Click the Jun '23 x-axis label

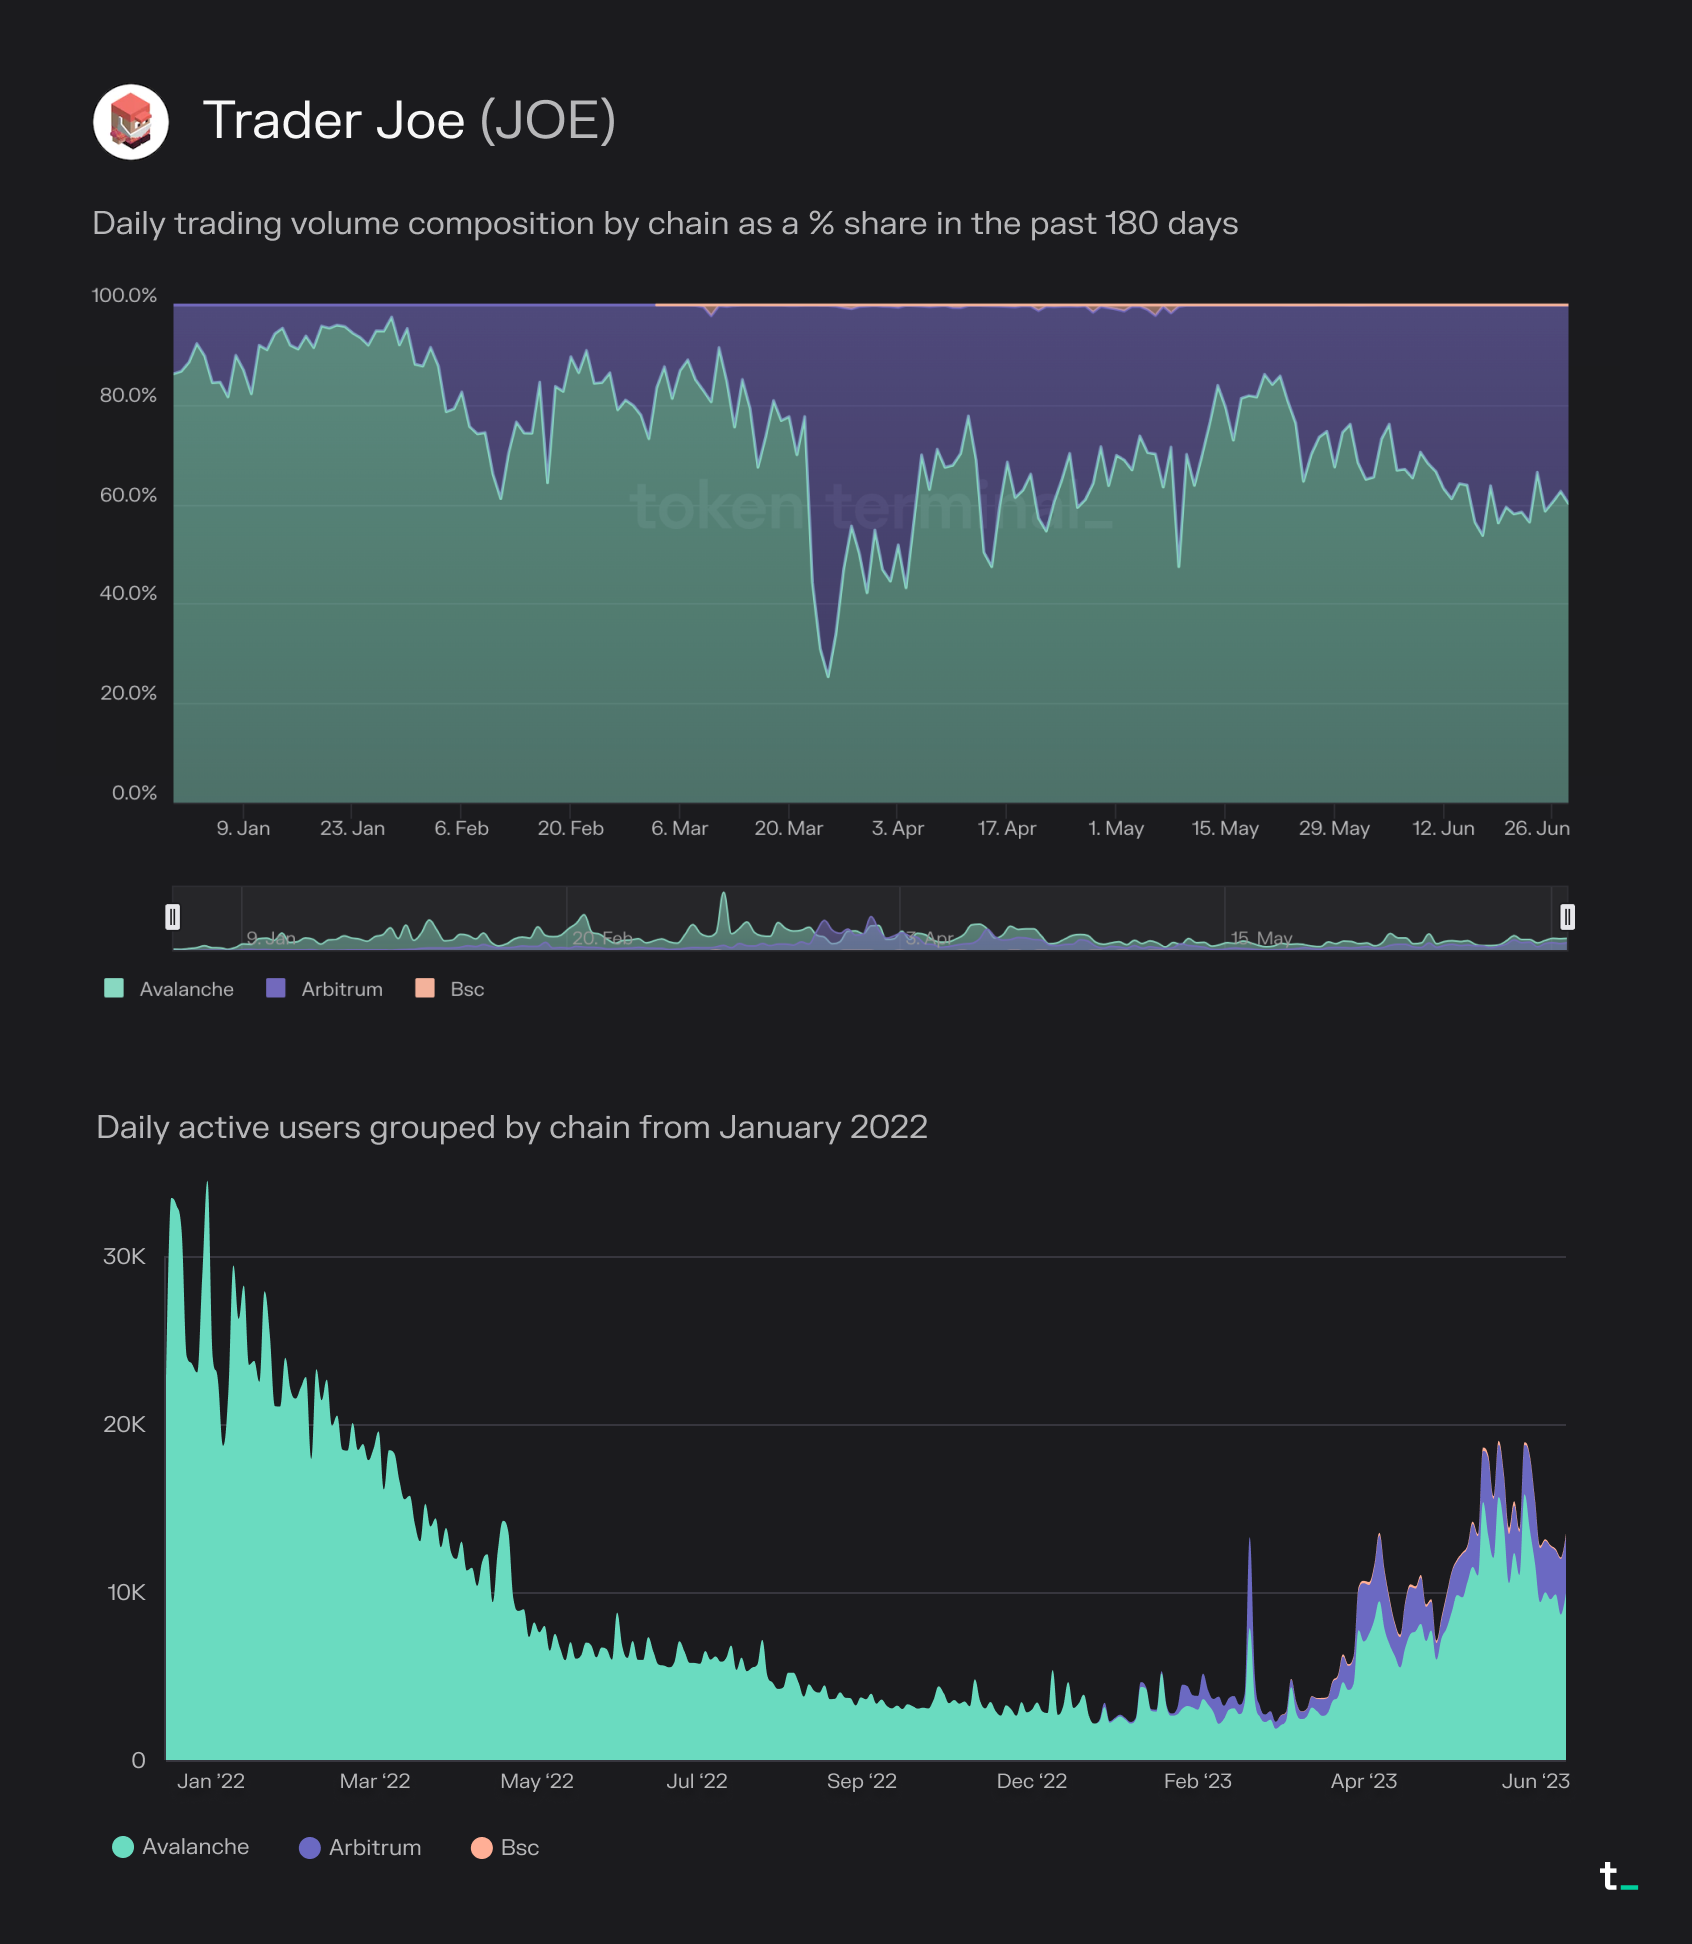point(1535,1781)
